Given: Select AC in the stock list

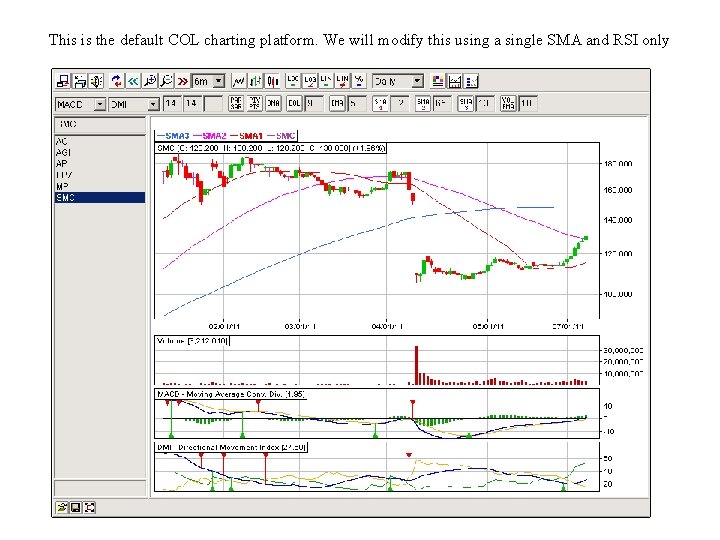Looking at the screenshot, I should [x=100, y=141].
